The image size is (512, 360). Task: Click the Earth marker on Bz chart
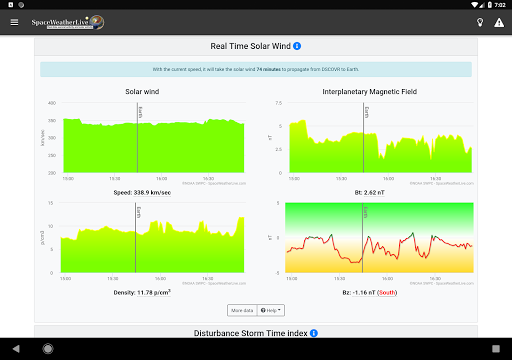365,212
